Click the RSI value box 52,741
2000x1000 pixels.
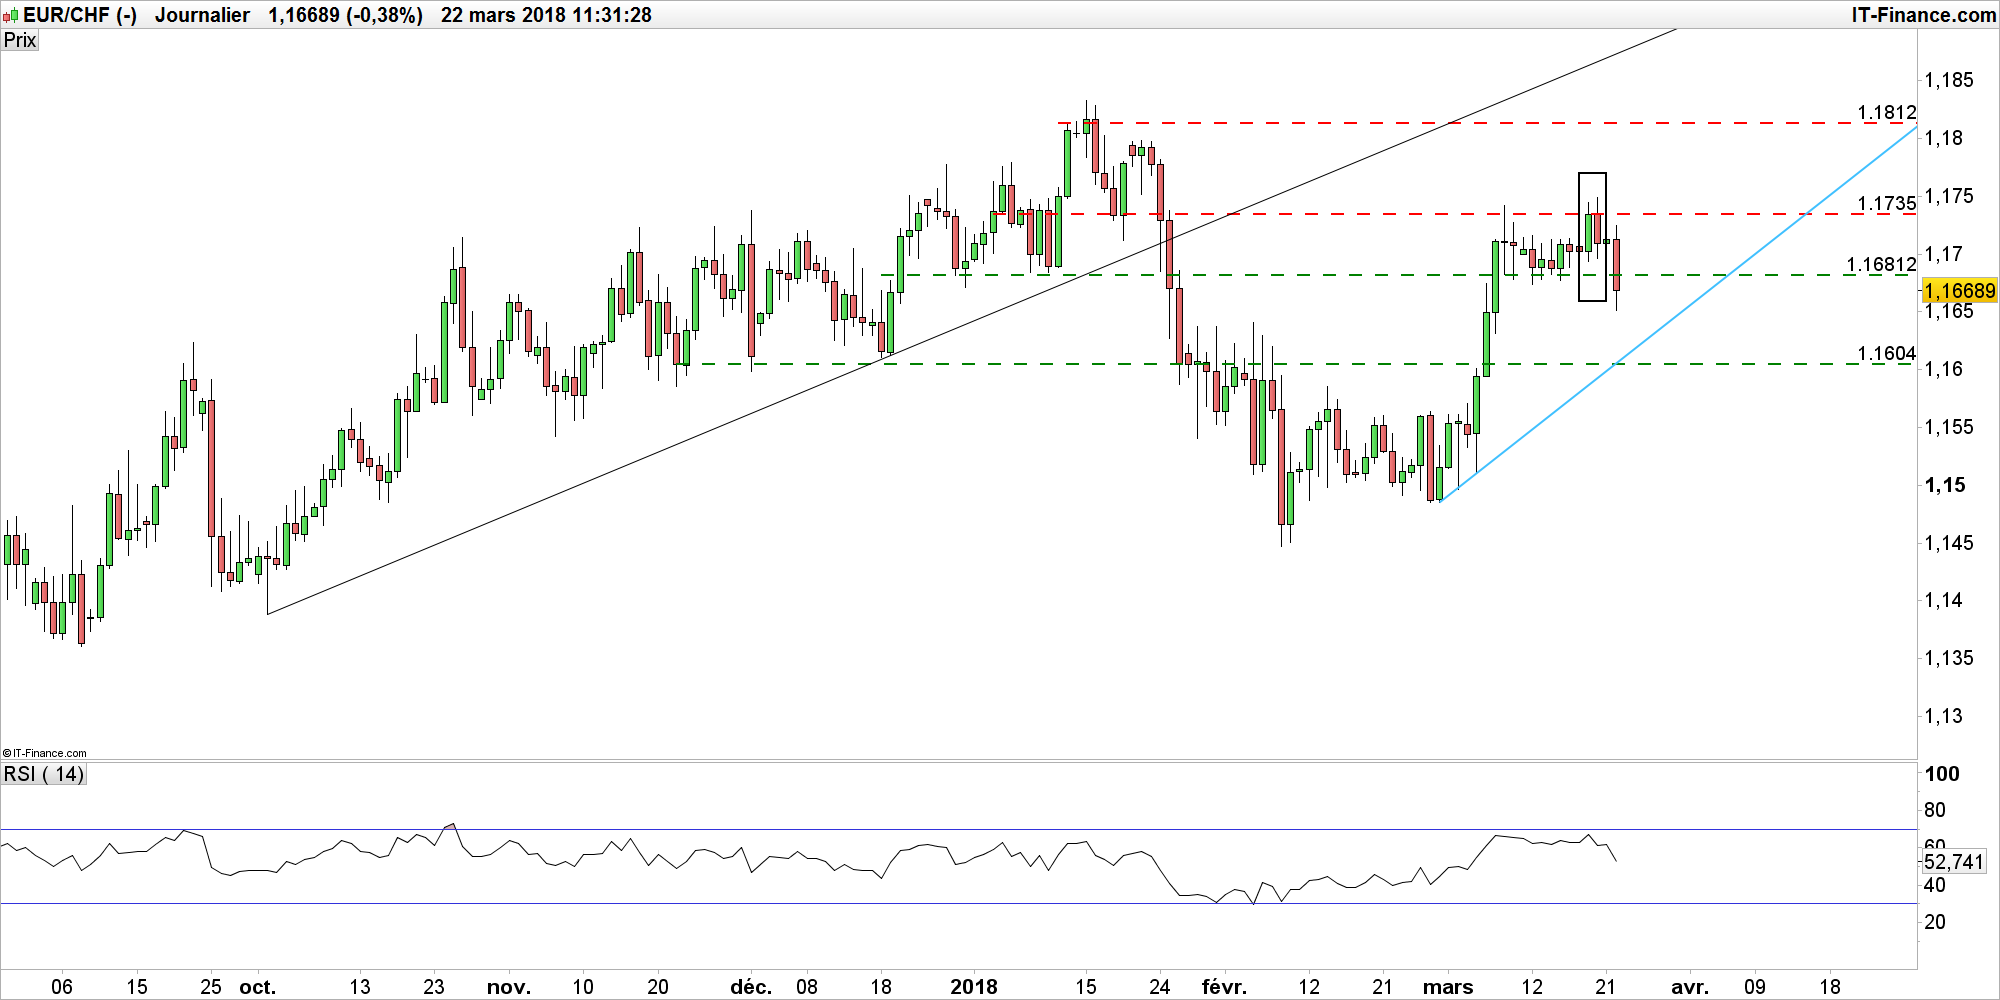coord(1954,862)
